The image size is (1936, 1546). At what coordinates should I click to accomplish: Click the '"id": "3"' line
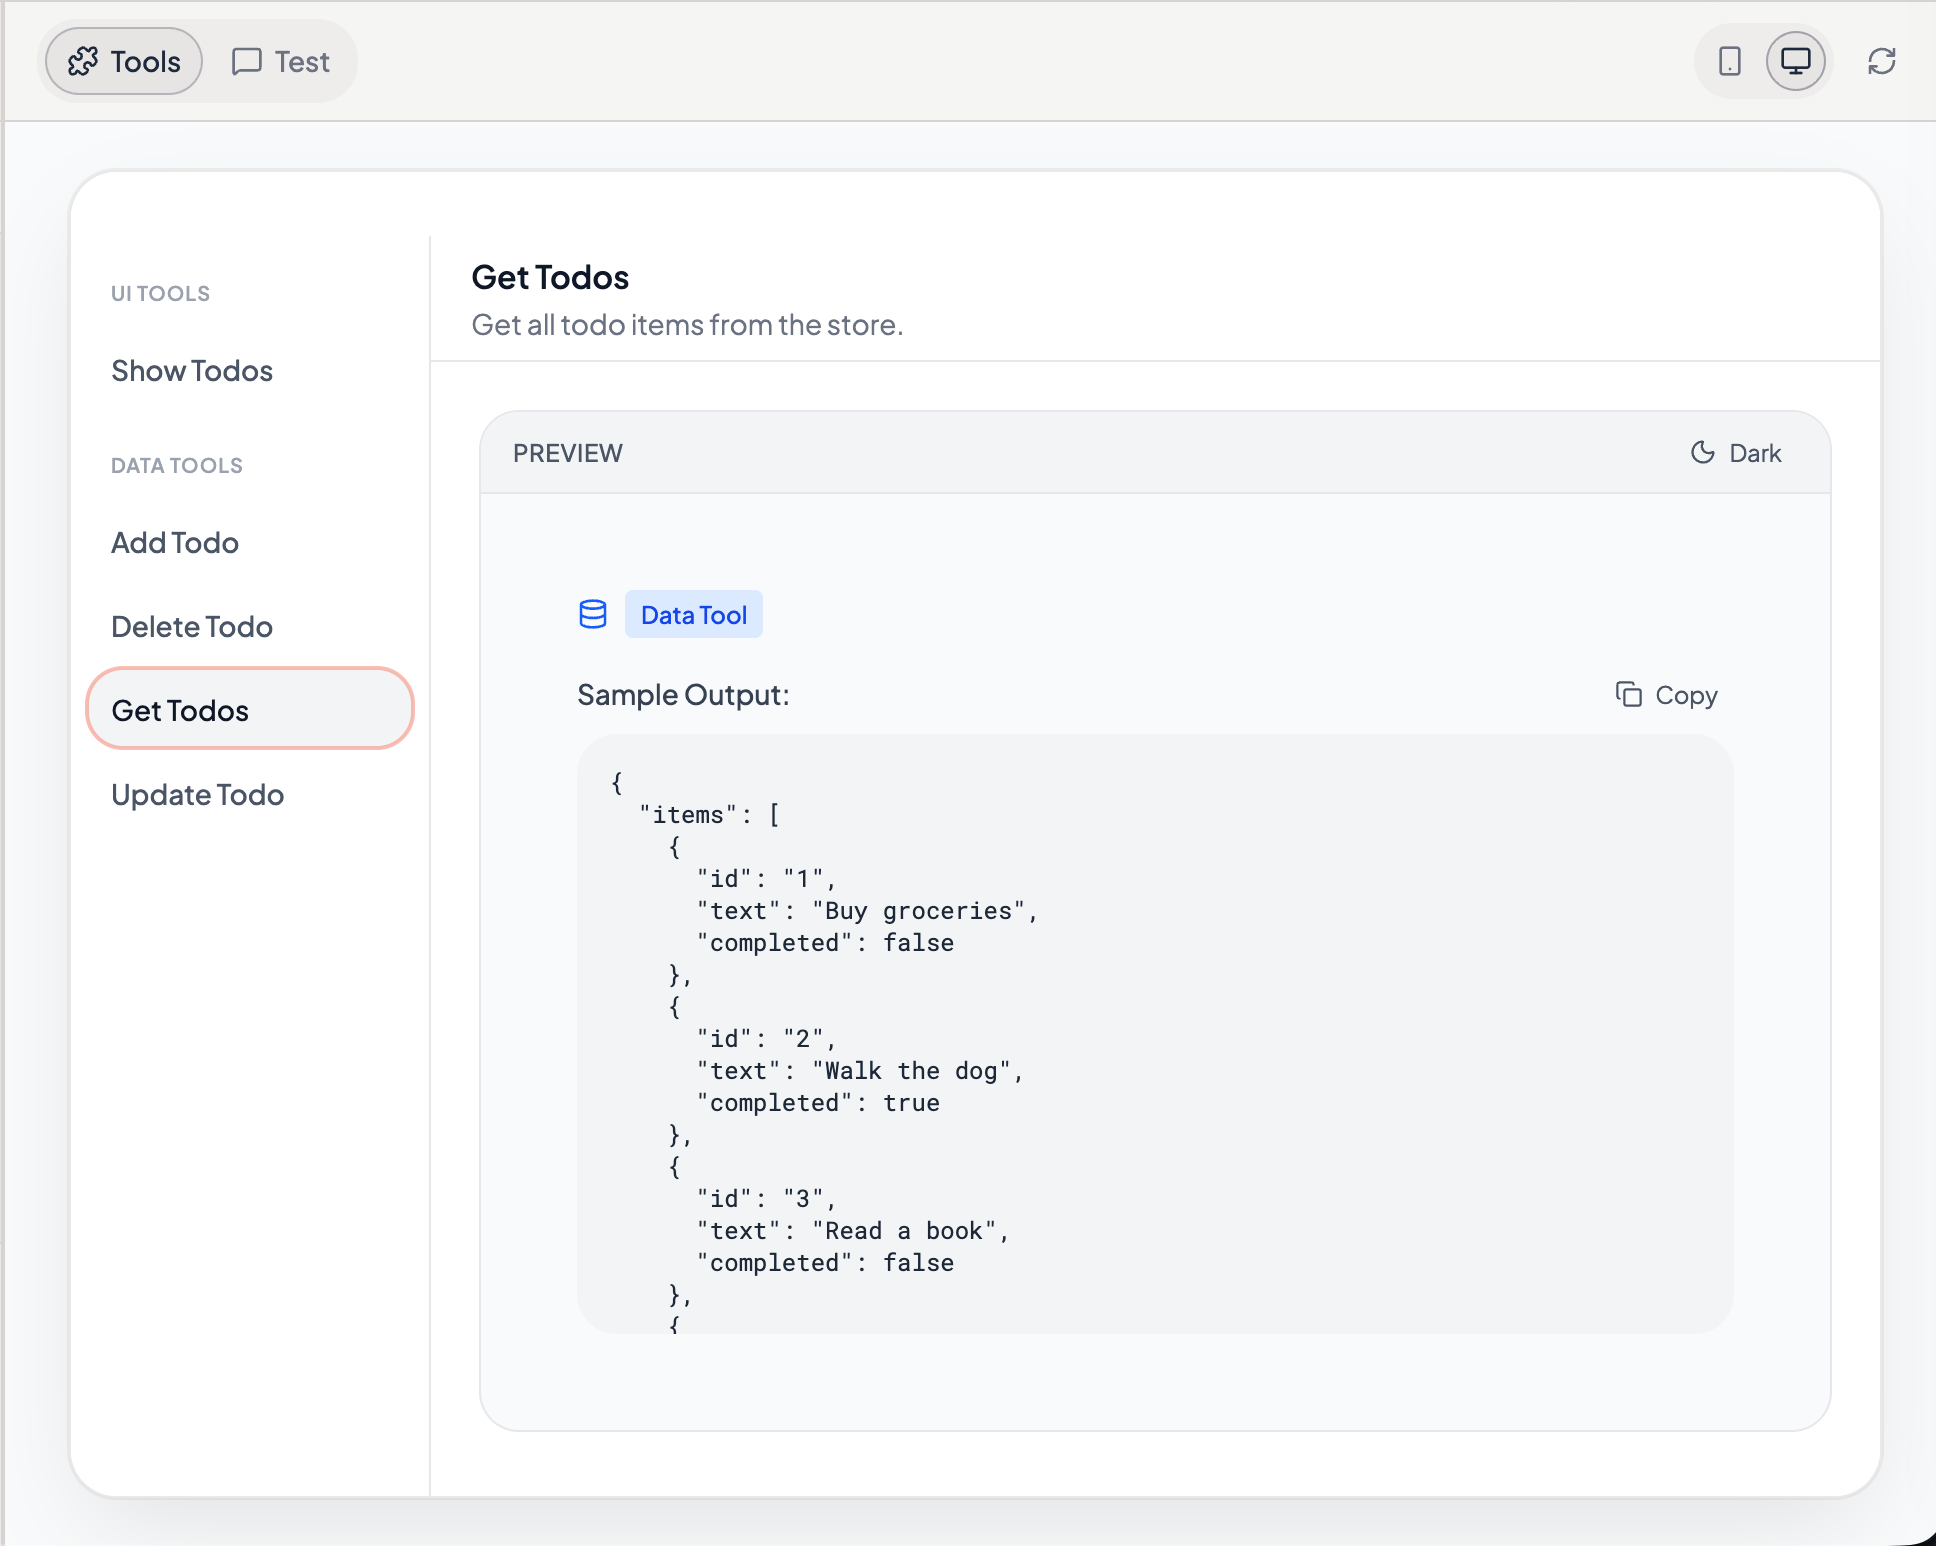click(767, 1199)
